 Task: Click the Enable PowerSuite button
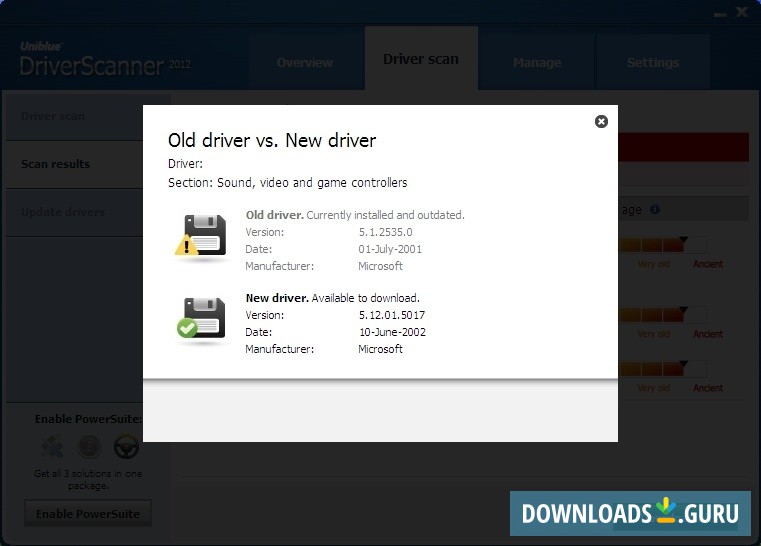(88, 513)
